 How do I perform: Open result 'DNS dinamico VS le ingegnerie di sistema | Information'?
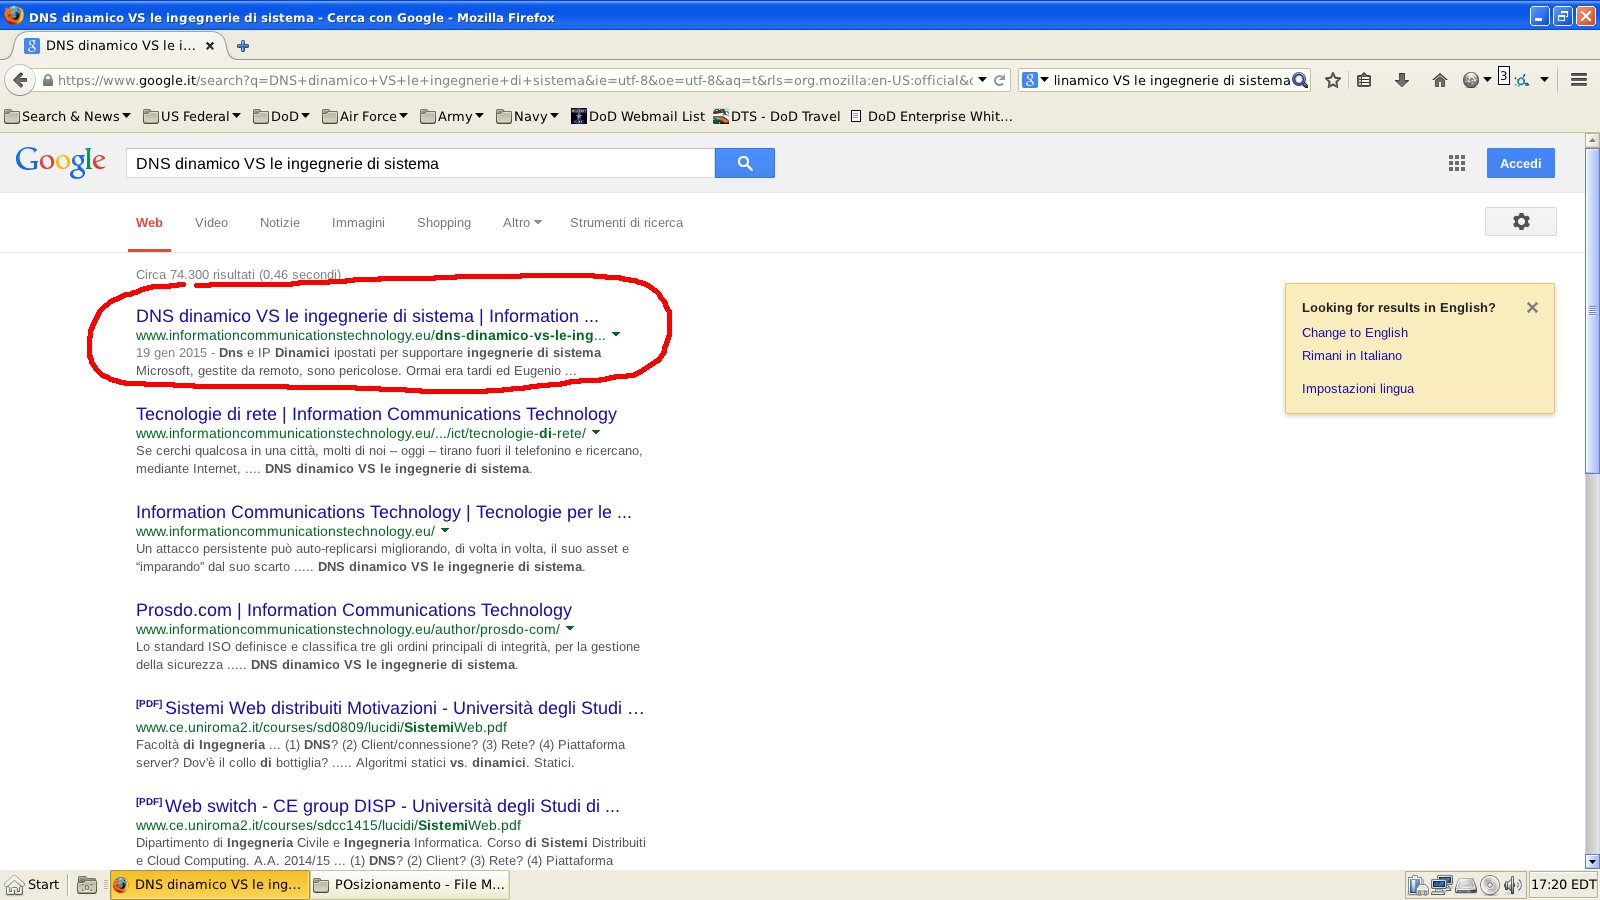[367, 315]
